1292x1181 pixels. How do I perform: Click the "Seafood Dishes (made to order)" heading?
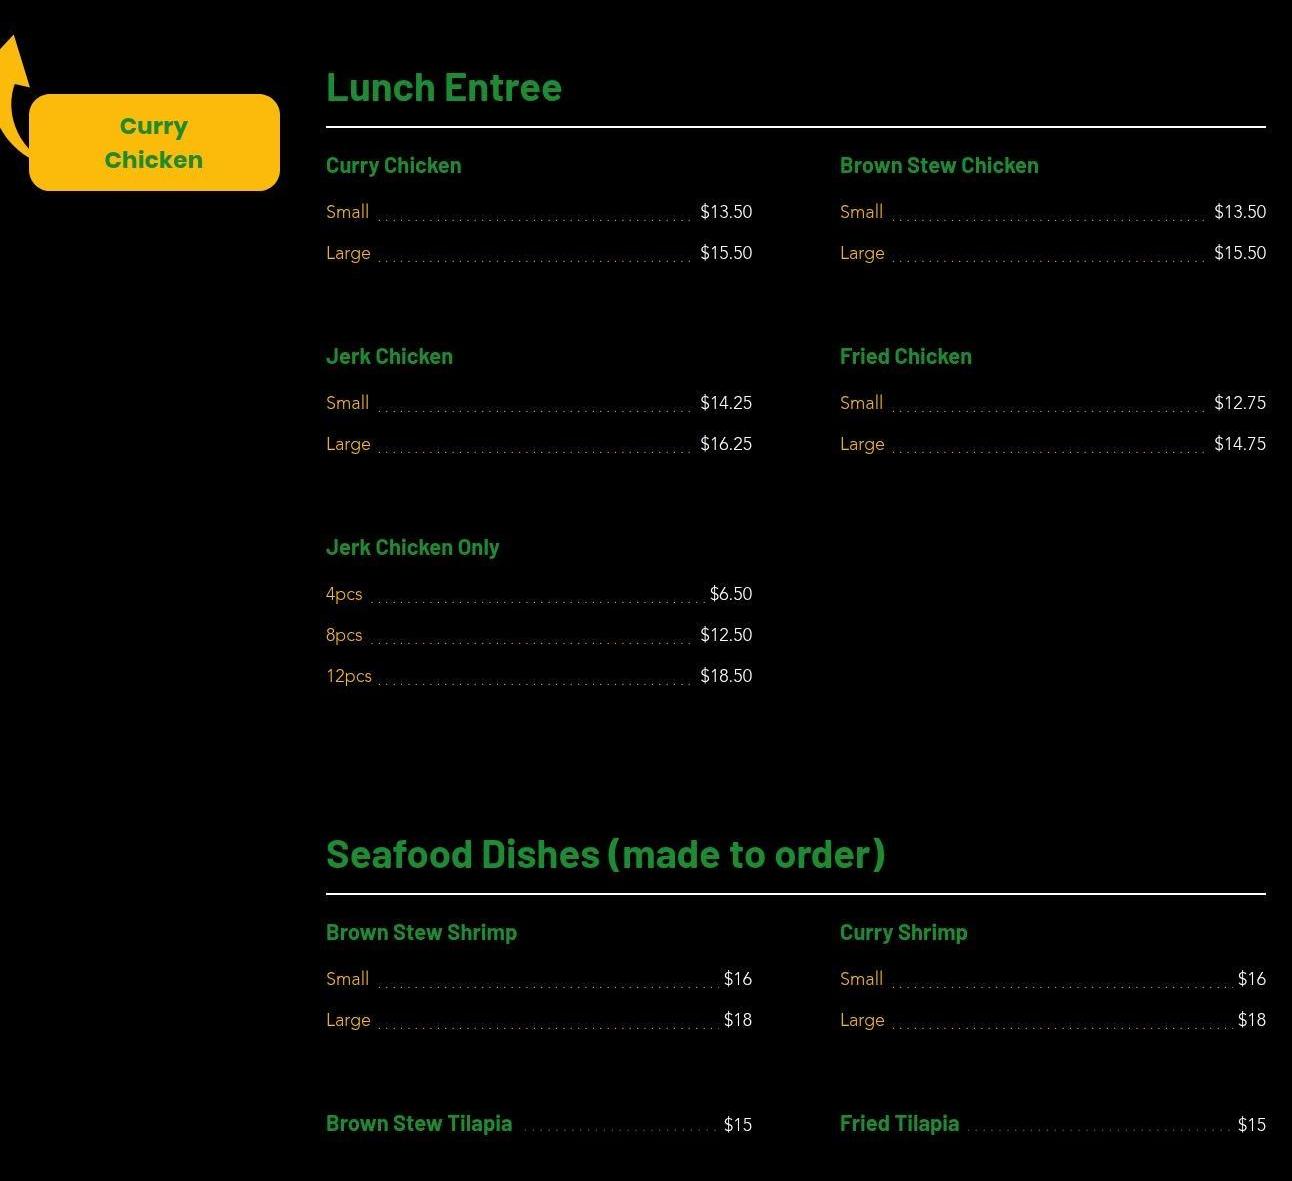(x=606, y=855)
